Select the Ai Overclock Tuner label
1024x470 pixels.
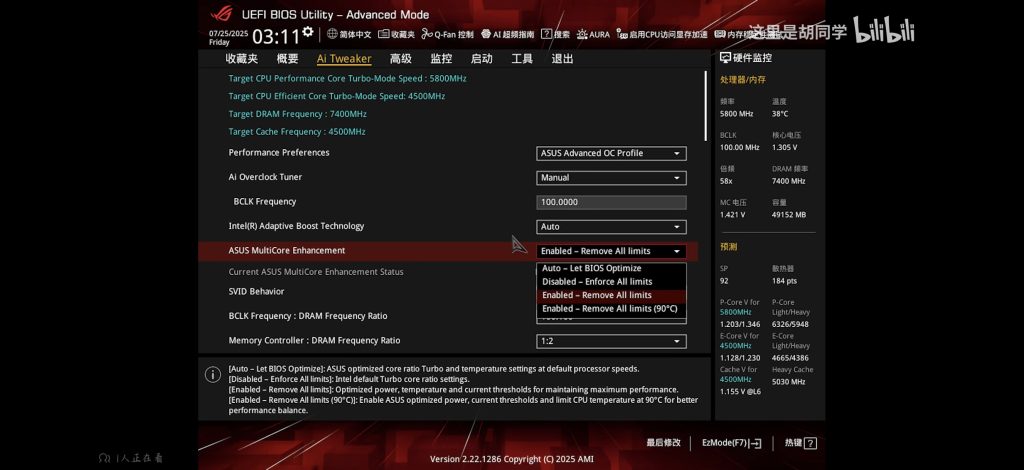click(x=265, y=177)
